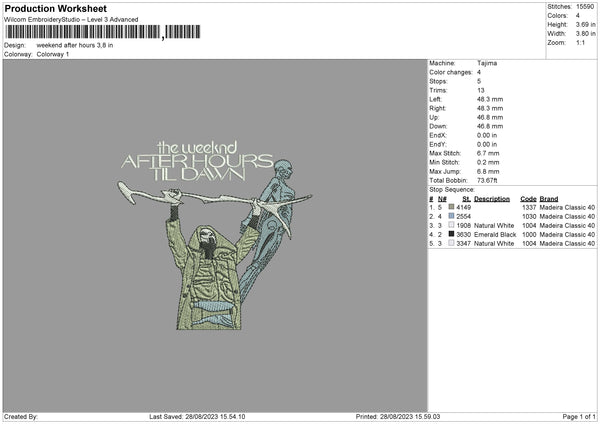Click the code 1030 cell

(x=529, y=217)
